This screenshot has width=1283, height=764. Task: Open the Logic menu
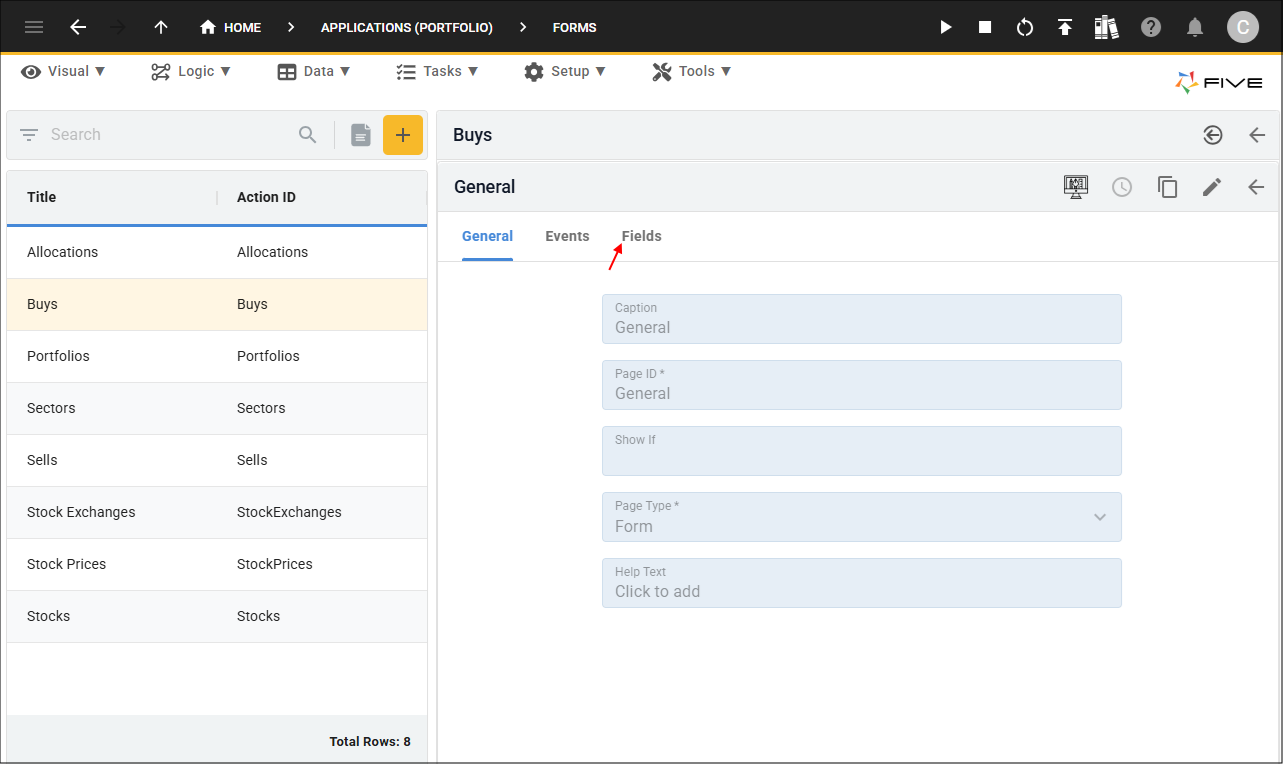pyautogui.click(x=191, y=71)
